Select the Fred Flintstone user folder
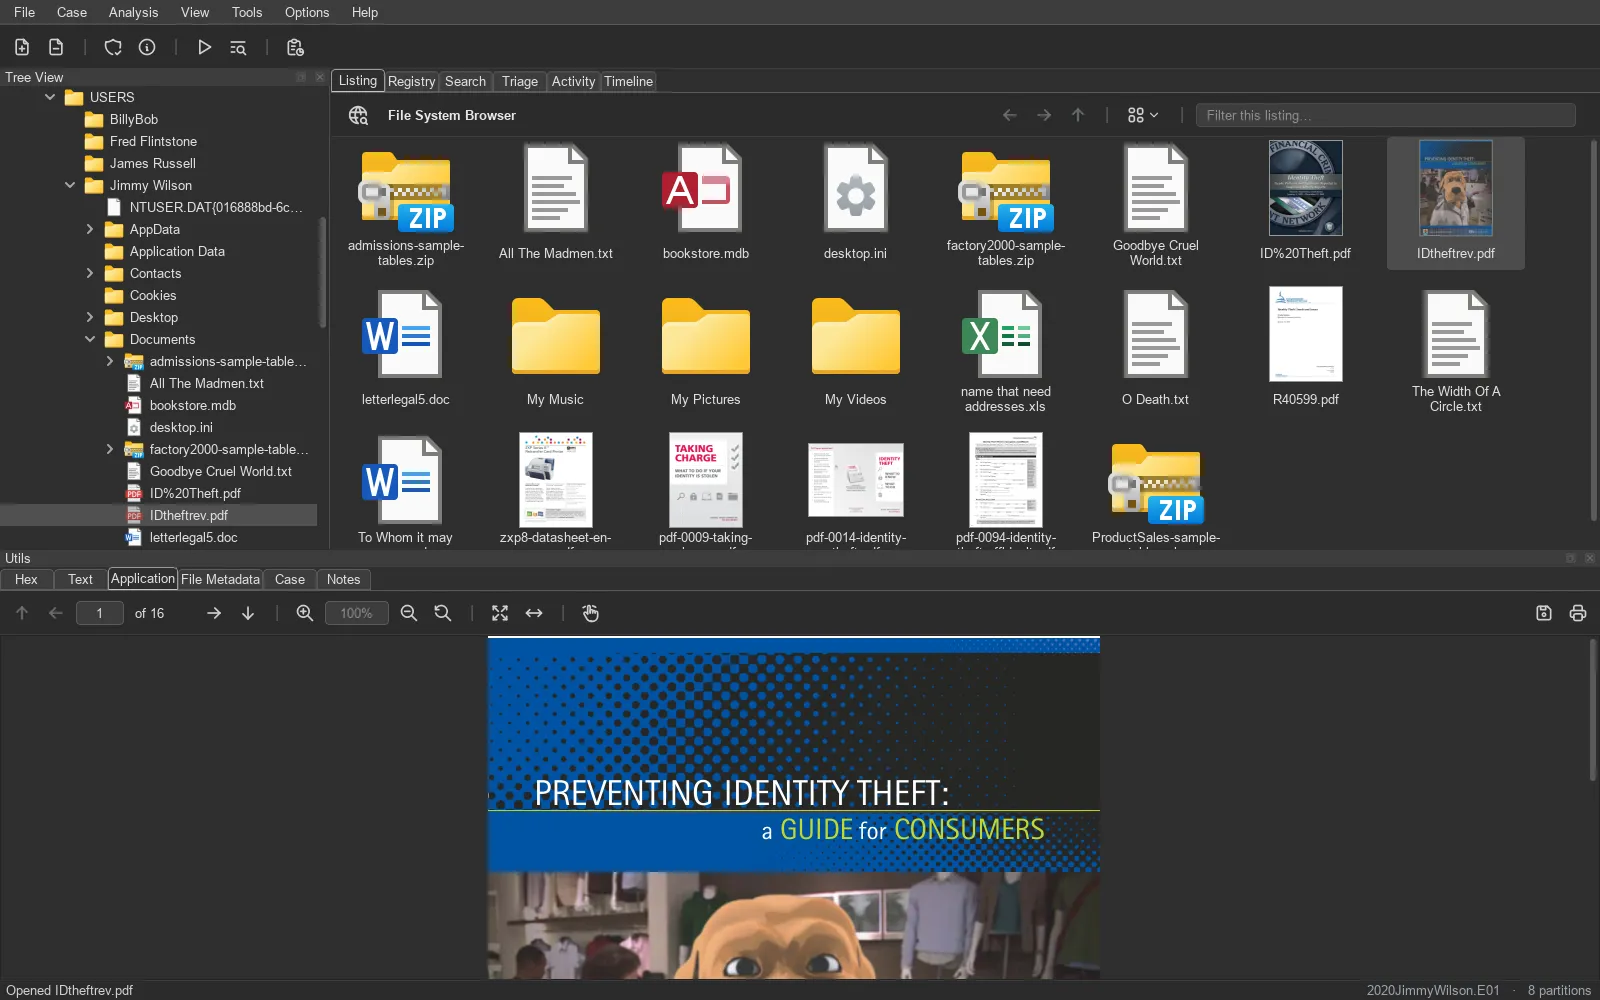The image size is (1600, 1000). pos(153,141)
